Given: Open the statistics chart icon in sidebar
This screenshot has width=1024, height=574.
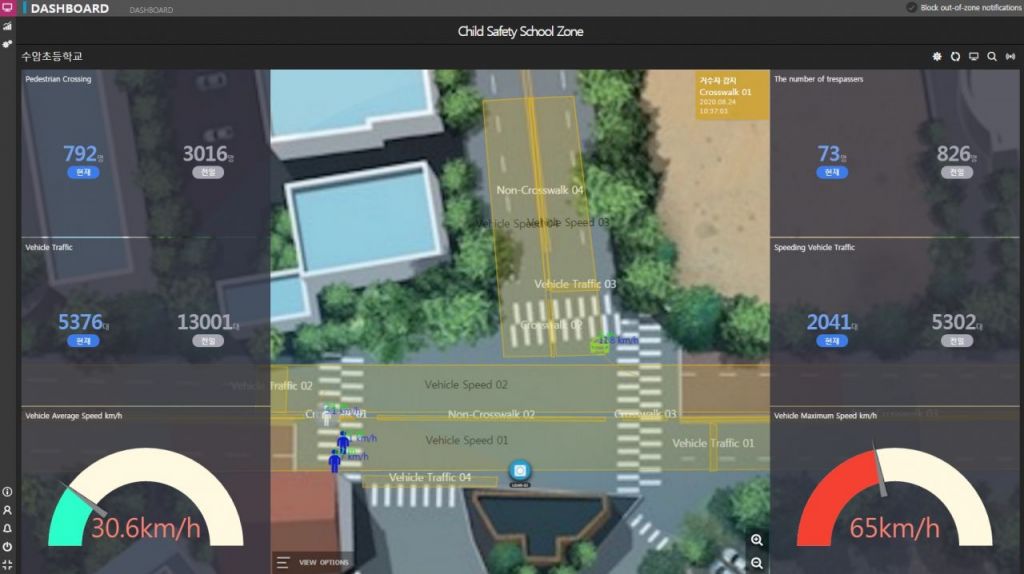Looking at the screenshot, I should point(7,27).
